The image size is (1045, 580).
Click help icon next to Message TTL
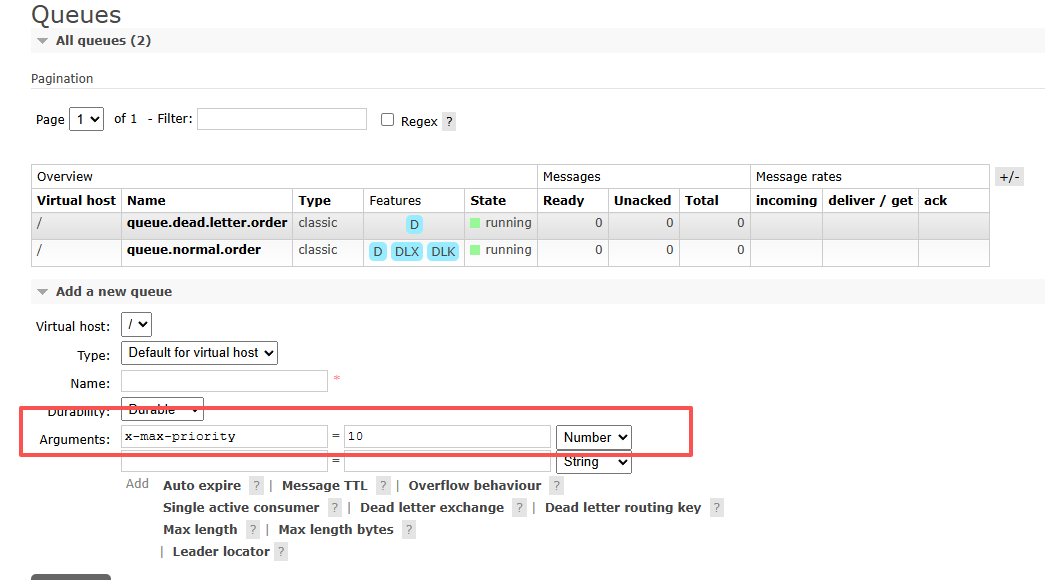(383, 486)
